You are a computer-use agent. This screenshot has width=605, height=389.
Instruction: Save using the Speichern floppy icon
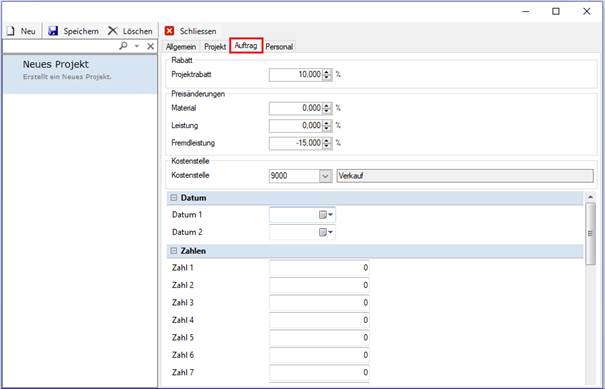click(x=53, y=31)
